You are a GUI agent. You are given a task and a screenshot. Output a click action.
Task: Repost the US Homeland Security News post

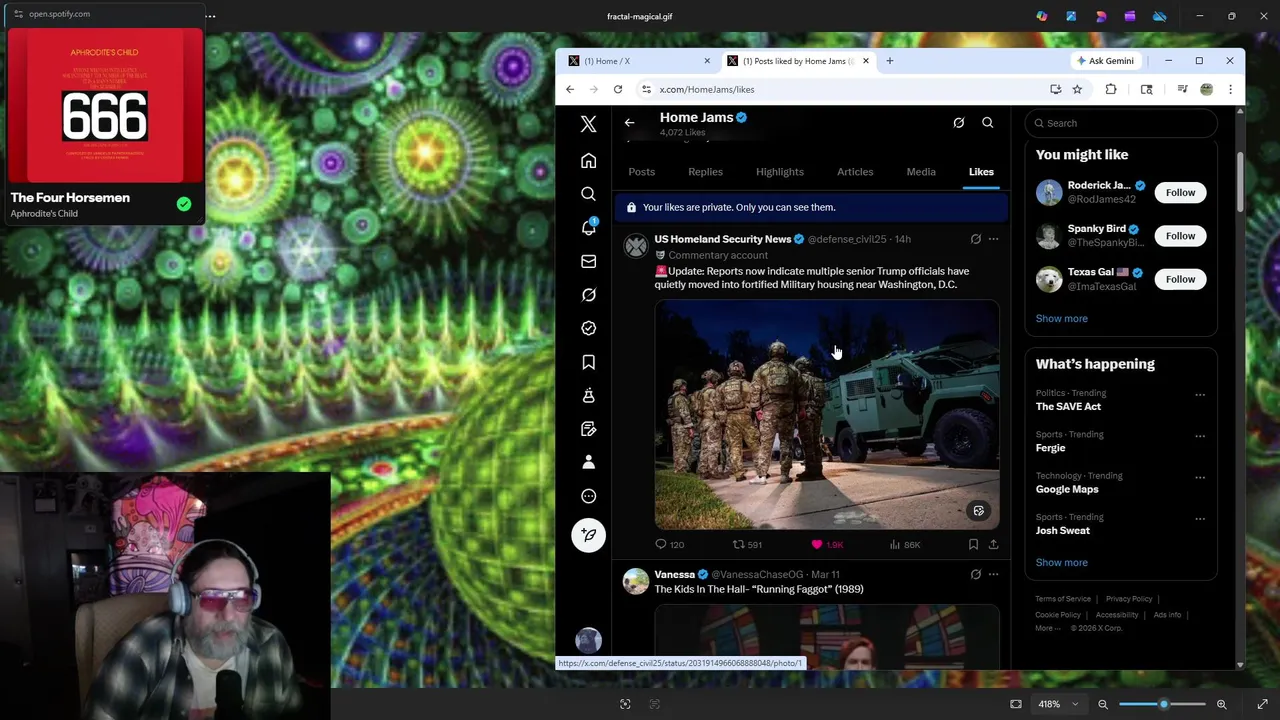tap(747, 544)
